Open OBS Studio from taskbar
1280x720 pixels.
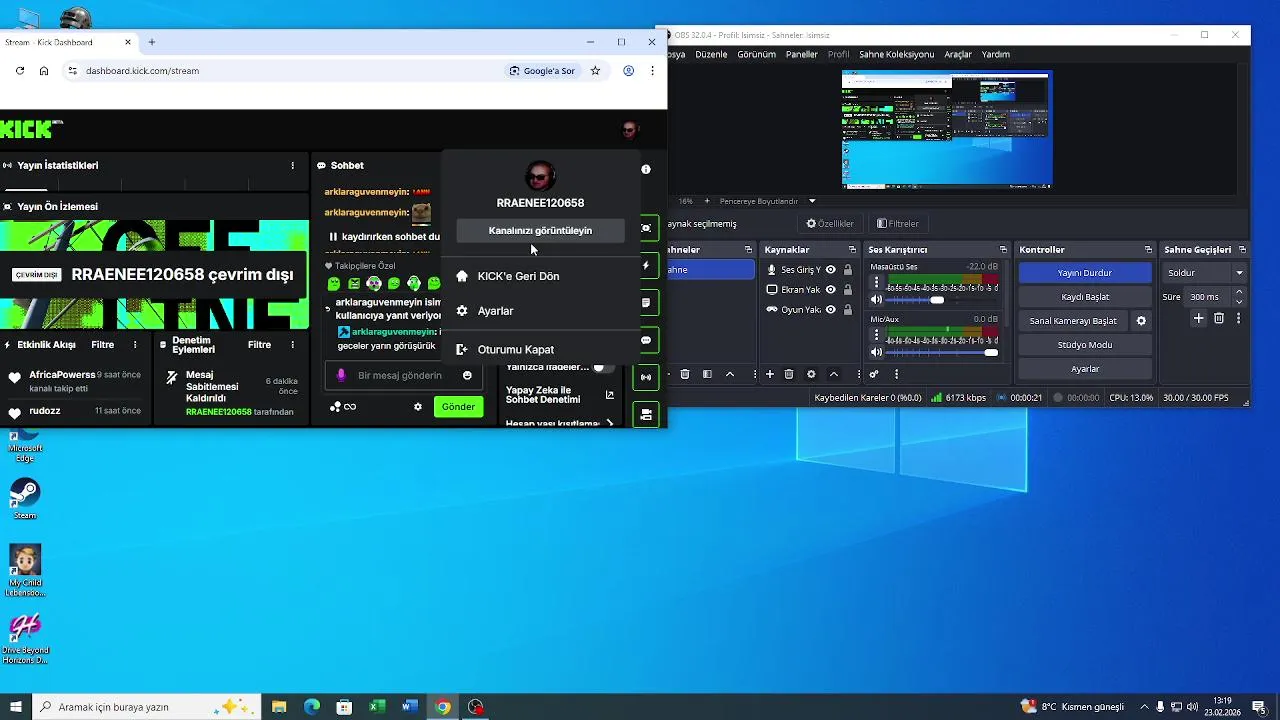[x=475, y=707]
